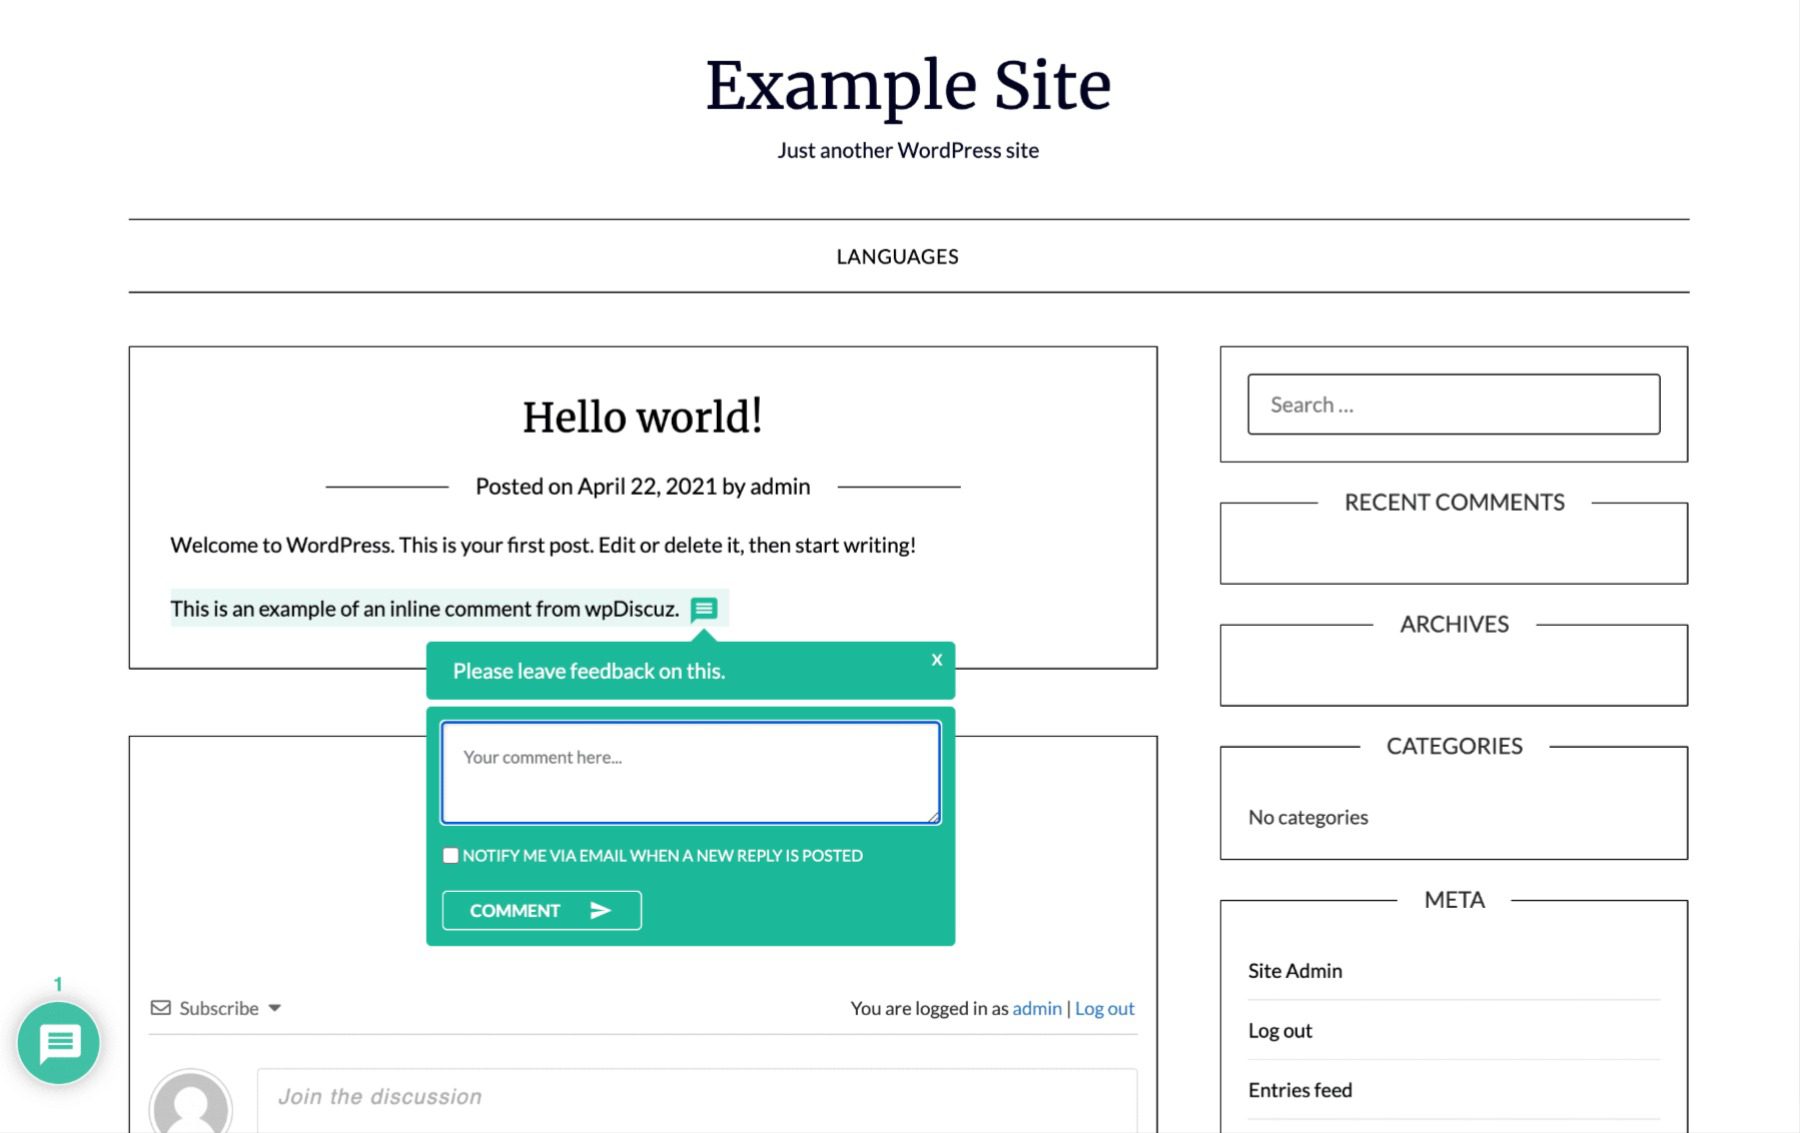Open the Hello world! post title
Image resolution: width=1800 pixels, height=1133 pixels.
[643, 416]
